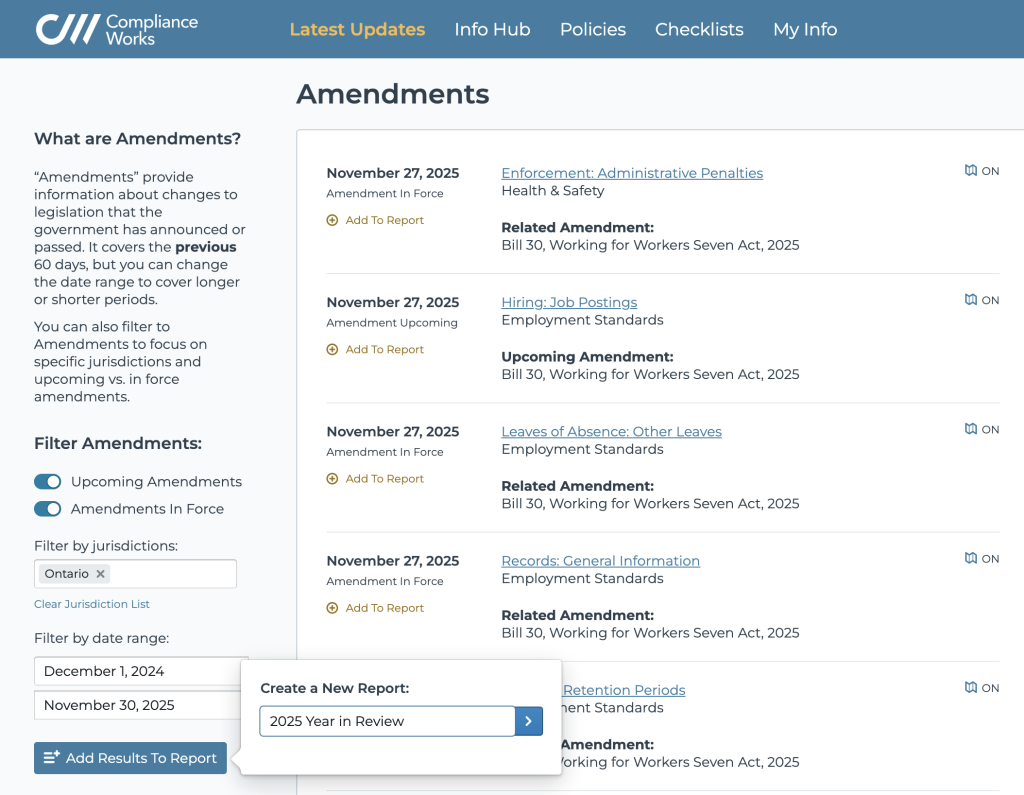The width and height of the screenshot is (1024, 795).
Task: Click Add To Report under Records: General Information
Action: 375,607
